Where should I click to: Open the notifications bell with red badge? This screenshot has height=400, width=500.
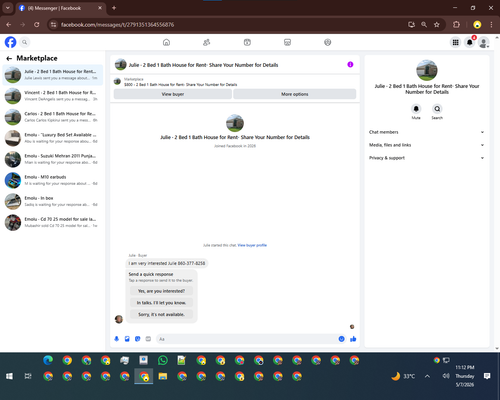click(x=470, y=42)
